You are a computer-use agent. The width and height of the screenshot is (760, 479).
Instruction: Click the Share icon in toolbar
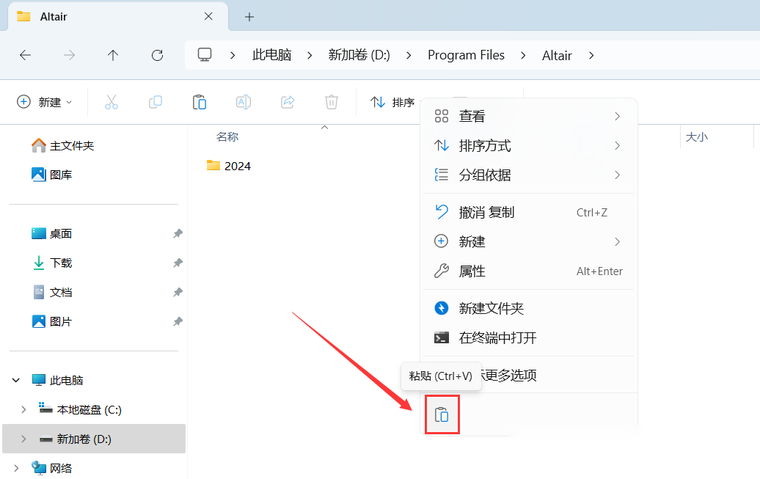(x=287, y=102)
